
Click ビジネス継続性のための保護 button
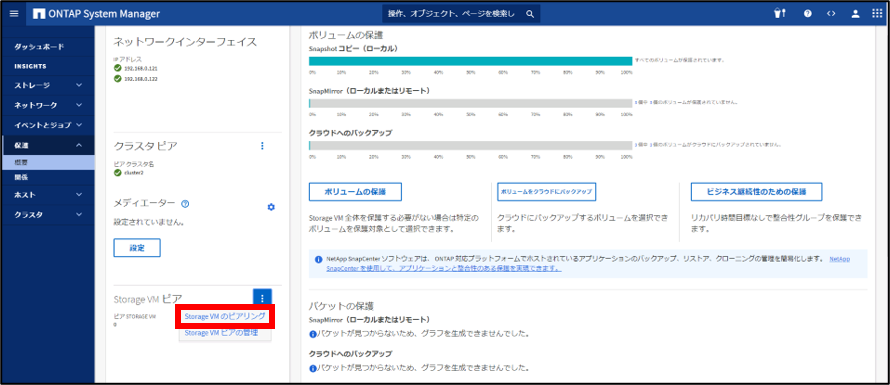click(x=757, y=192)
